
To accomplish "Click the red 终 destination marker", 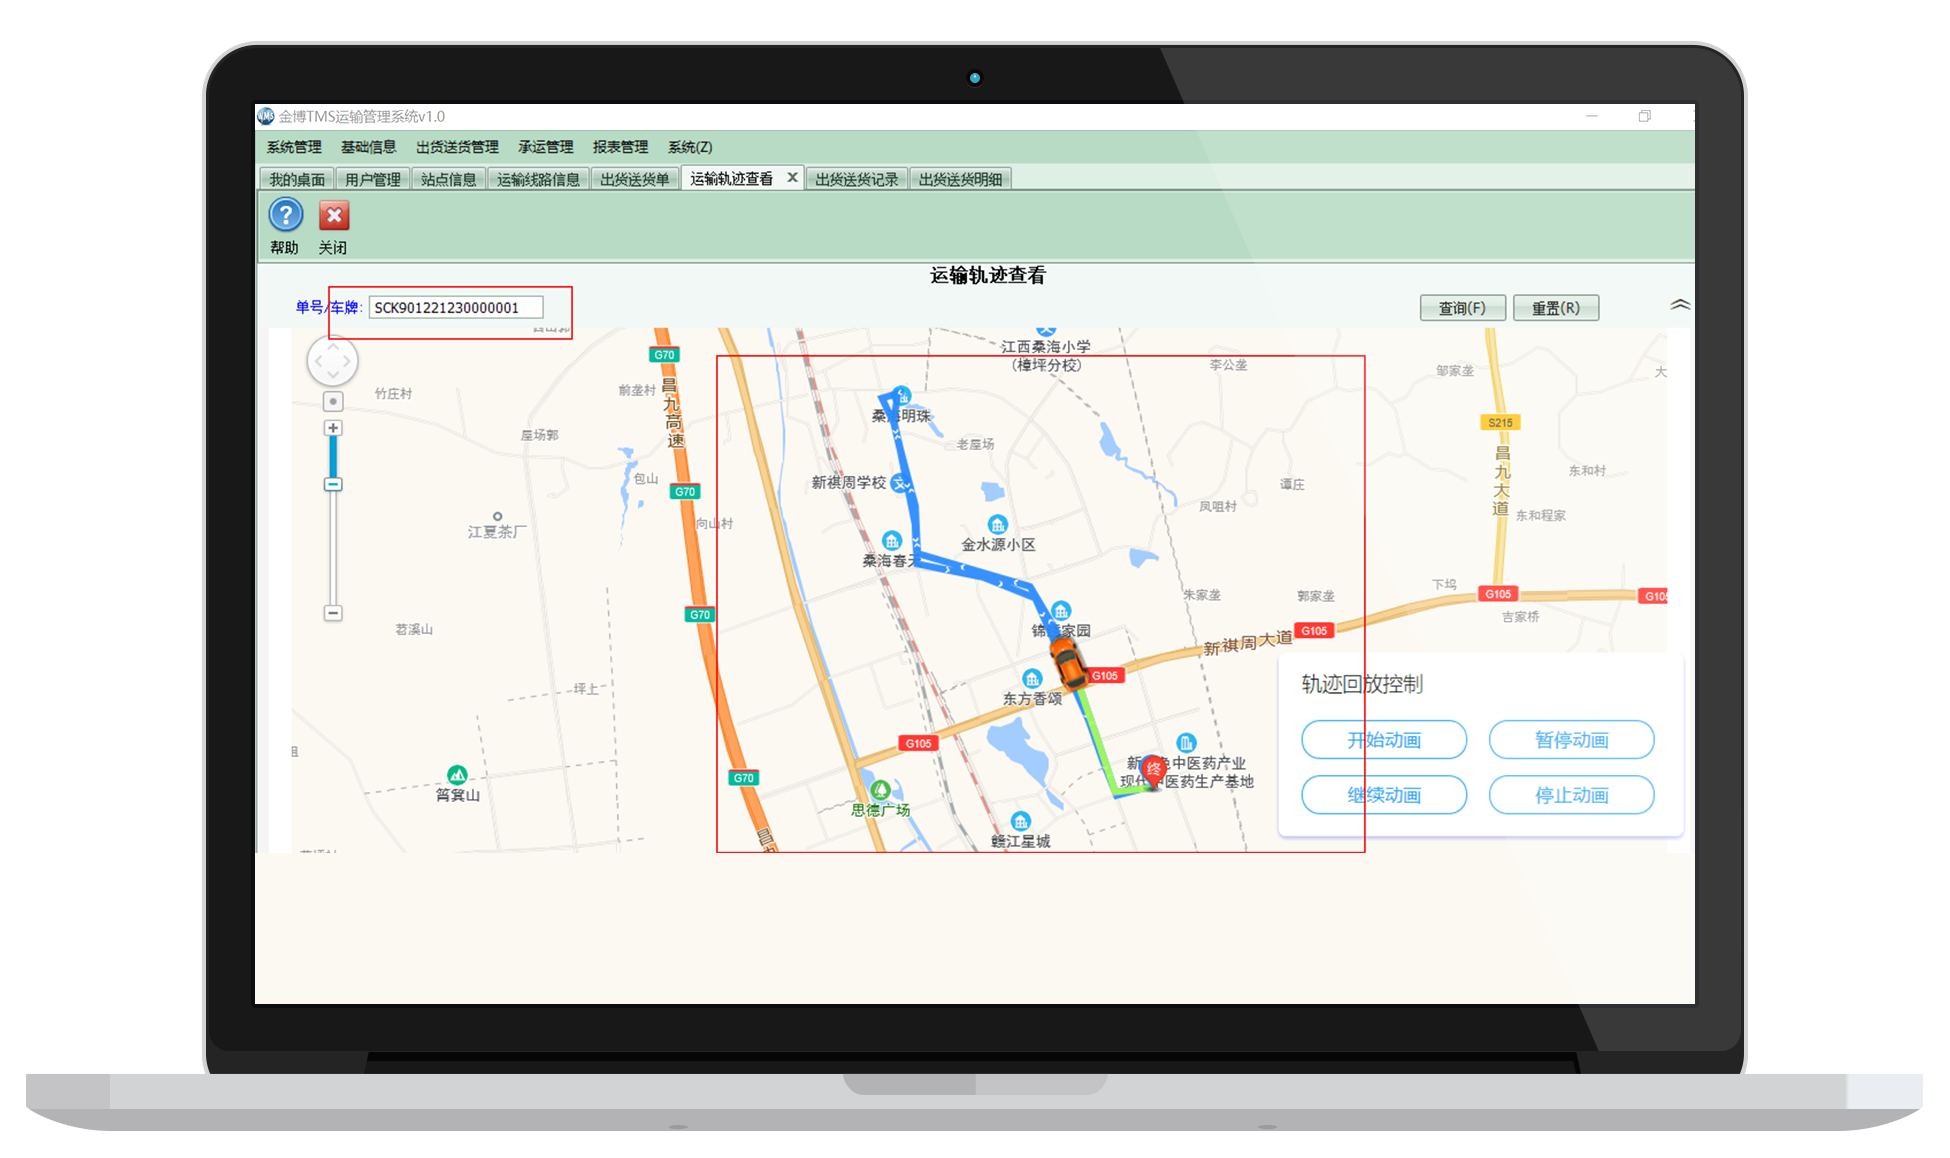I will [x=1154, y=768].
